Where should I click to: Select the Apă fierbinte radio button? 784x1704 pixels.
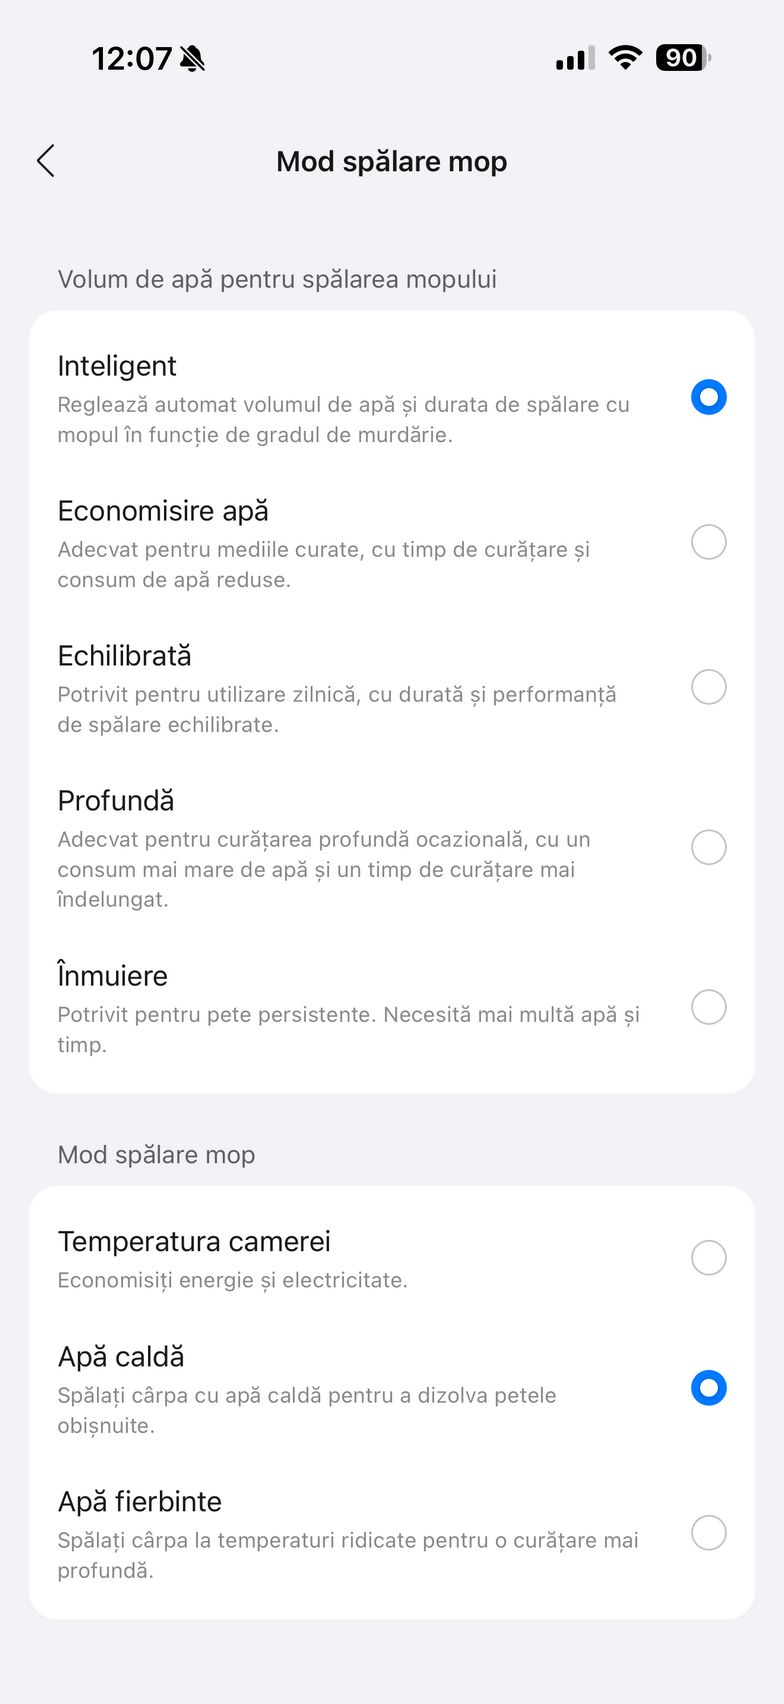click(x=708, y=1533)
